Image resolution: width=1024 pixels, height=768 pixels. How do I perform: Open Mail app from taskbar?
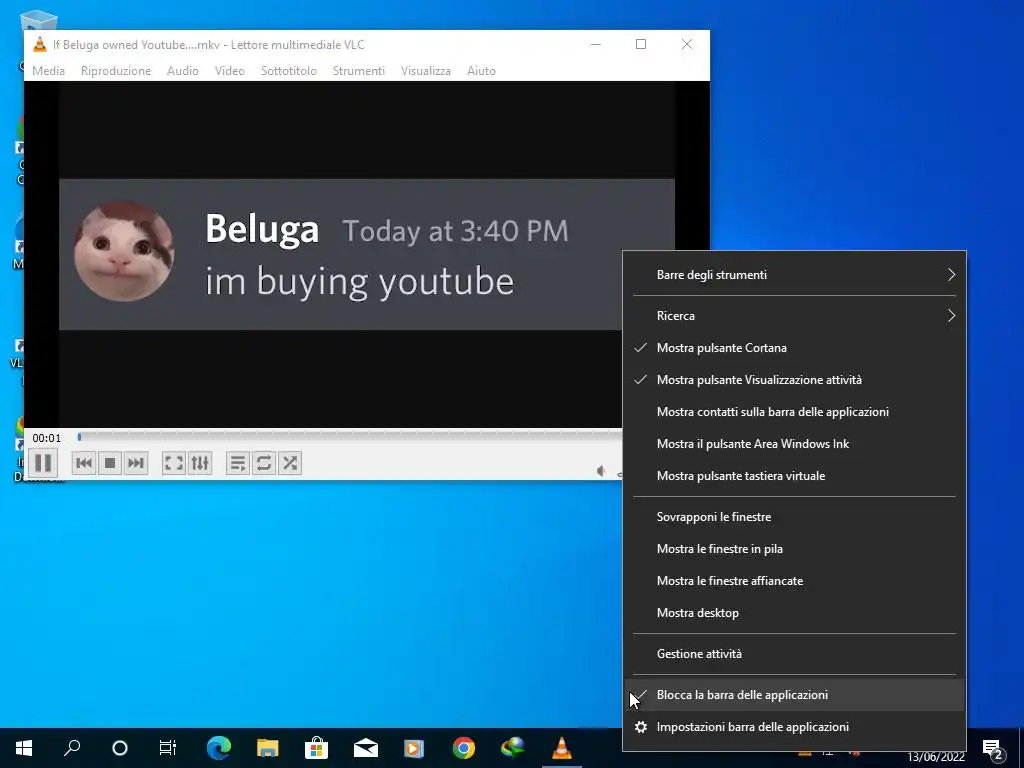[x=366, y=748]
